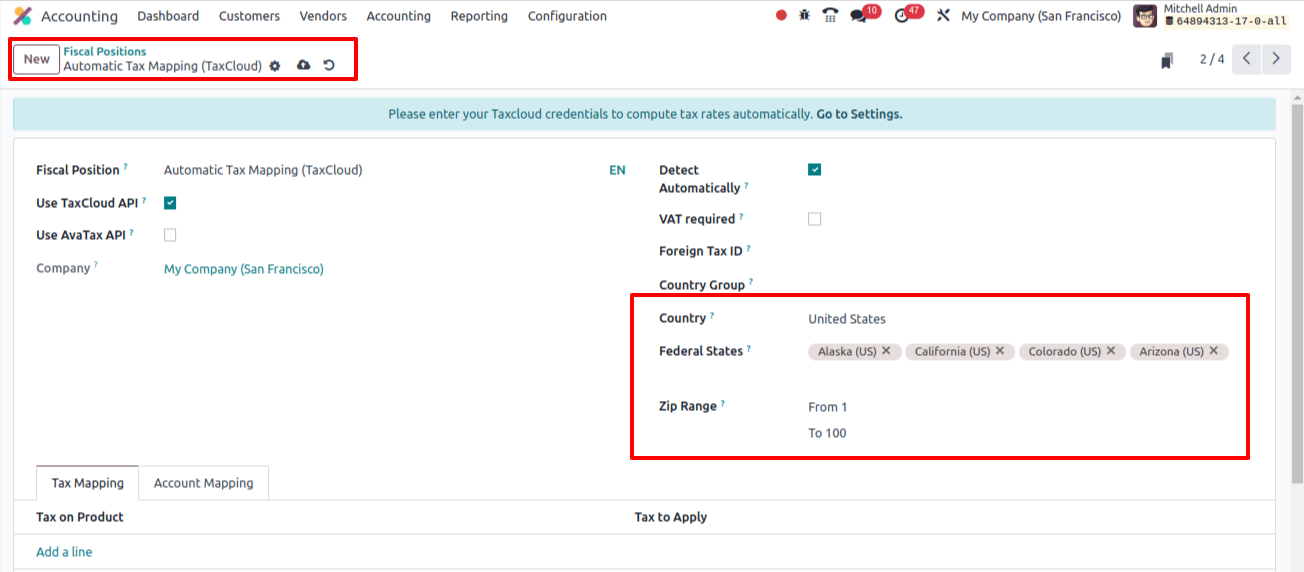
Task: Go to the next record arrow
Action: [1276, 59]
